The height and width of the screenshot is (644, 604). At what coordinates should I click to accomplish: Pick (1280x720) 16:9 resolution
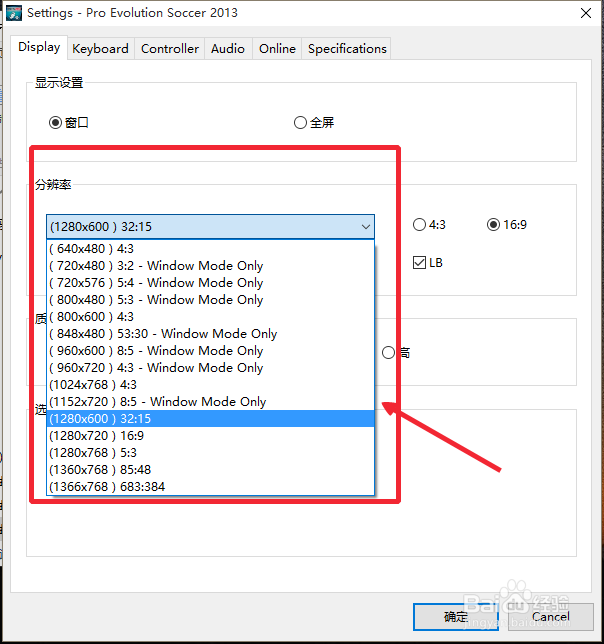coord(211,436)
